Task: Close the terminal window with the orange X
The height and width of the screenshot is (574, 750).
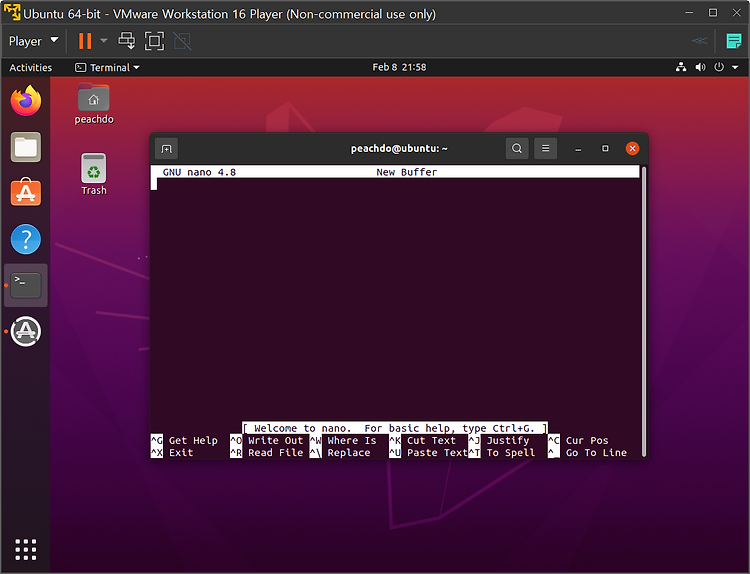Action: 632,148
